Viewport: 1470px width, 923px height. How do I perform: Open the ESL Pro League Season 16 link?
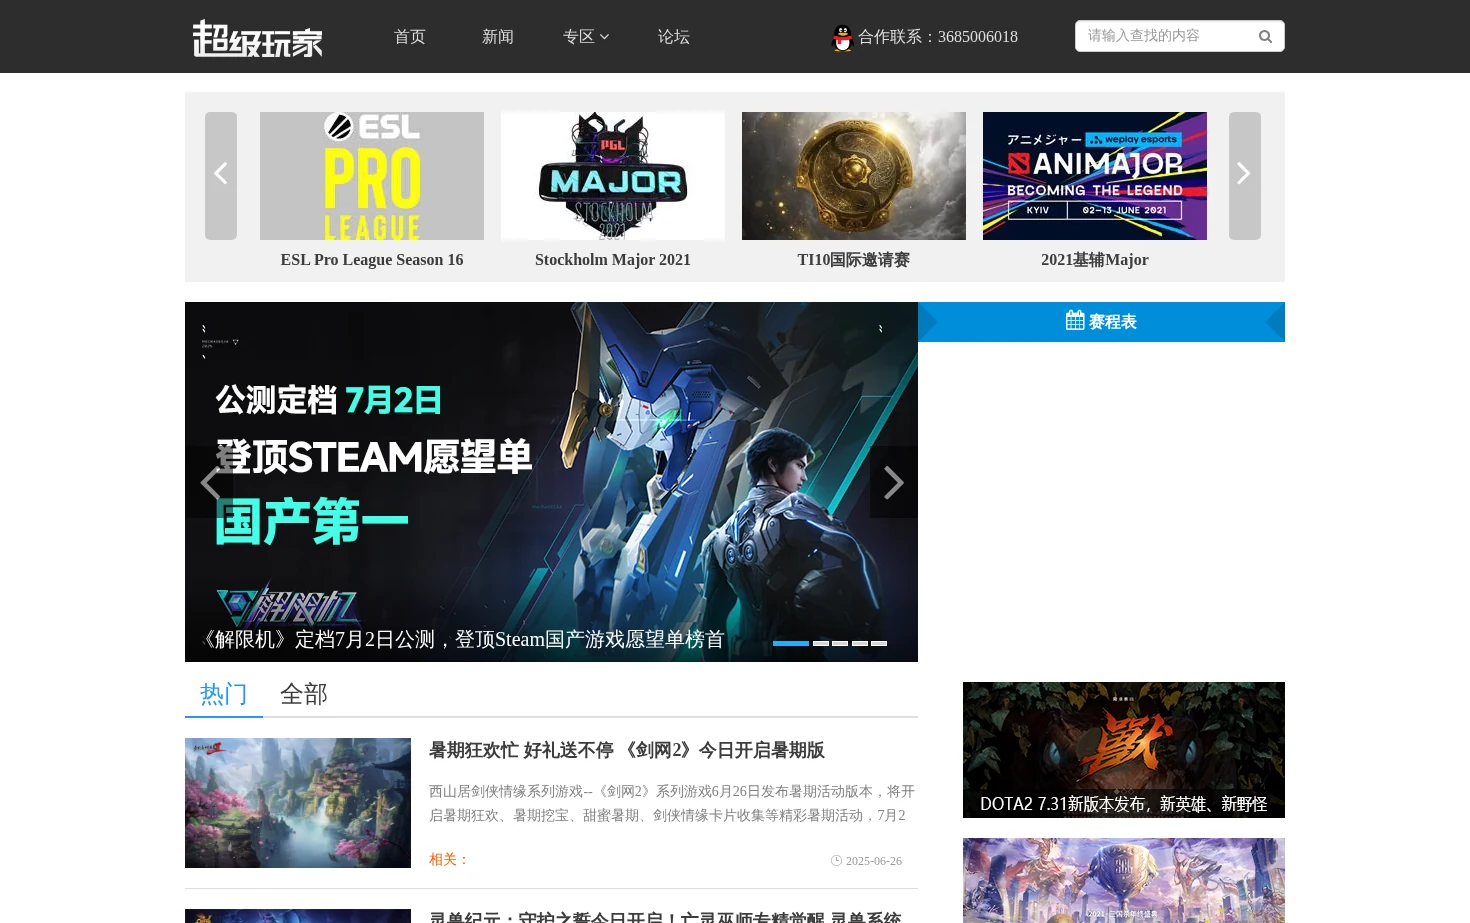click(x=372, y=260)
